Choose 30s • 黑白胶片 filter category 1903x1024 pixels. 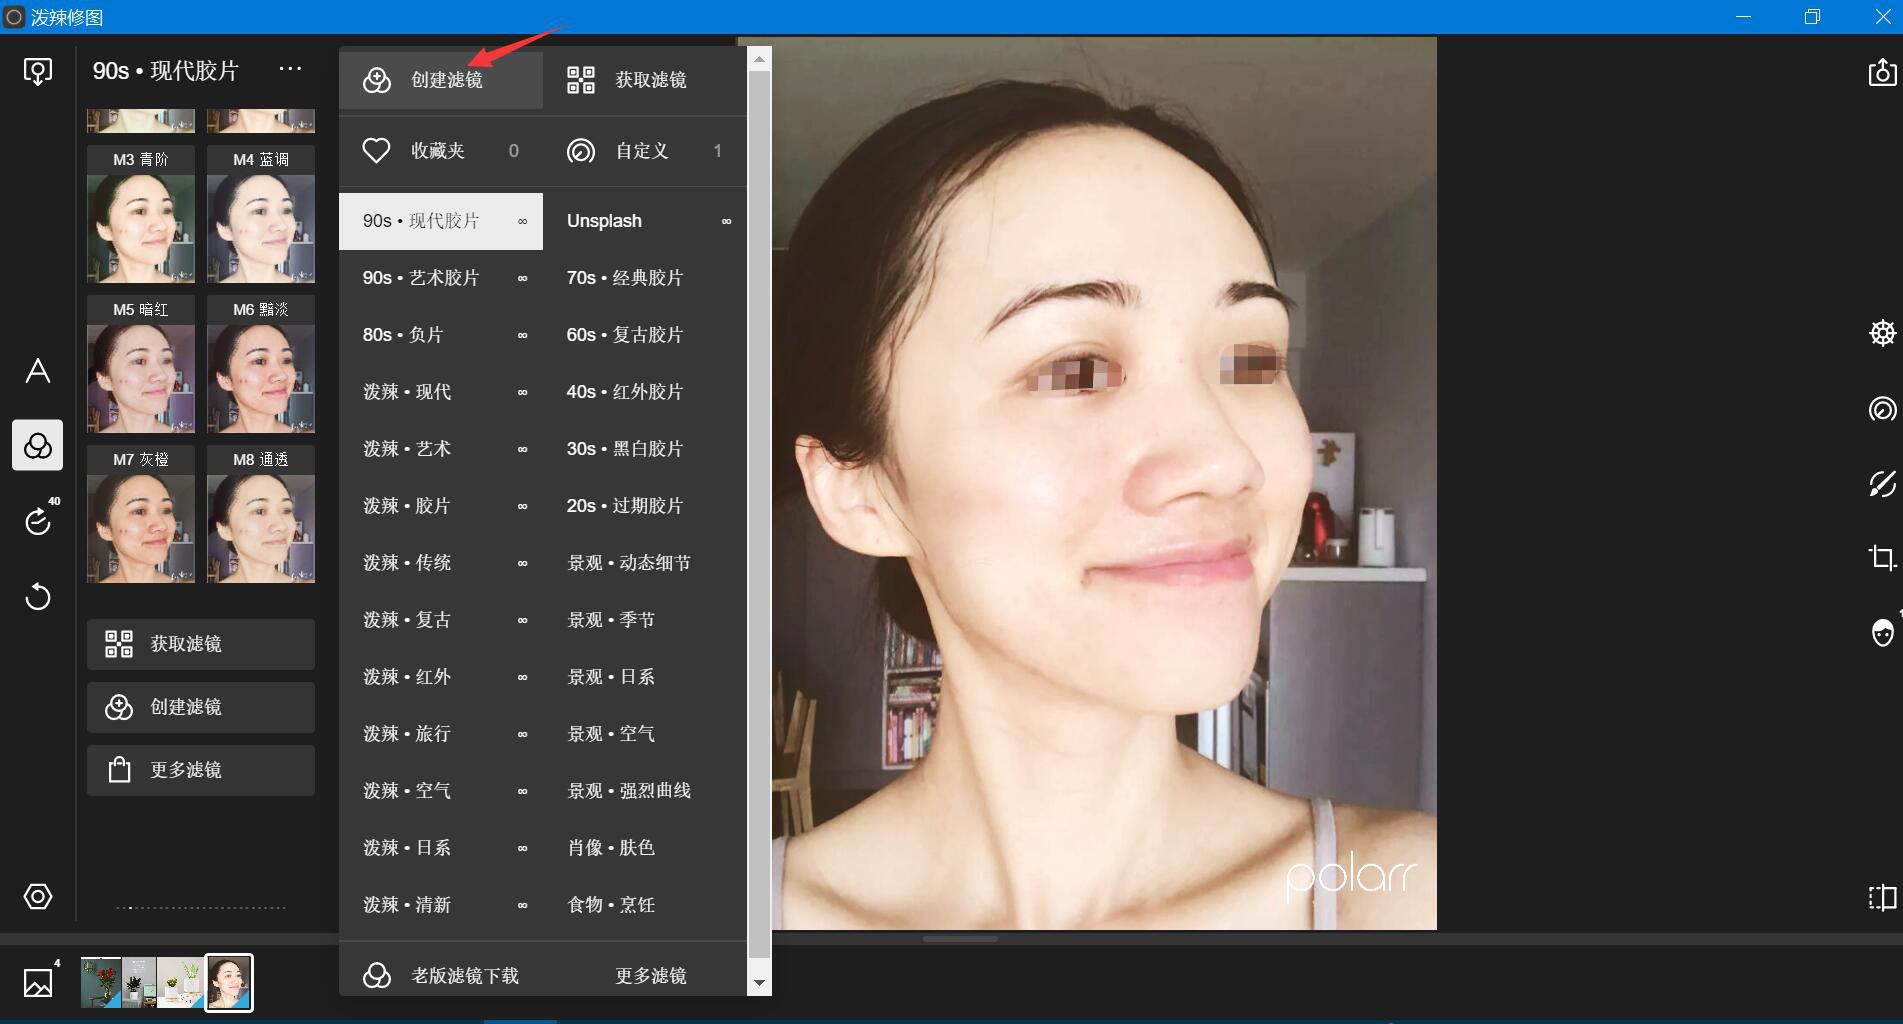(x=645, y=449)
